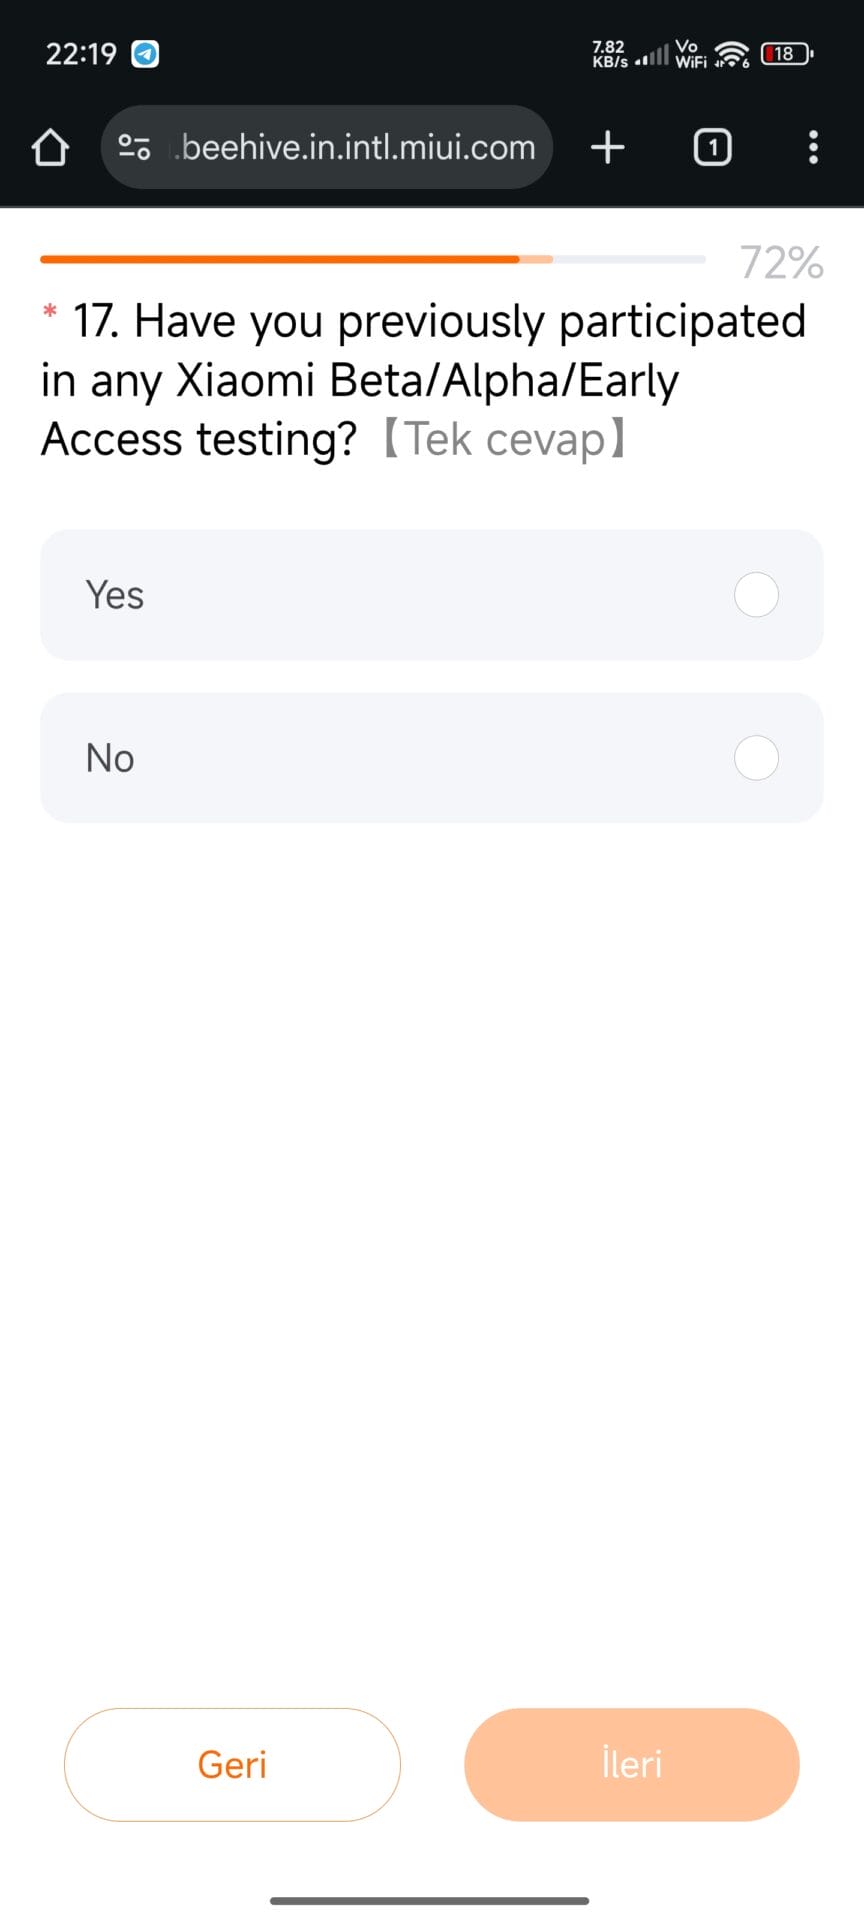Tap the mobile signal strength icon

[652, 55]
